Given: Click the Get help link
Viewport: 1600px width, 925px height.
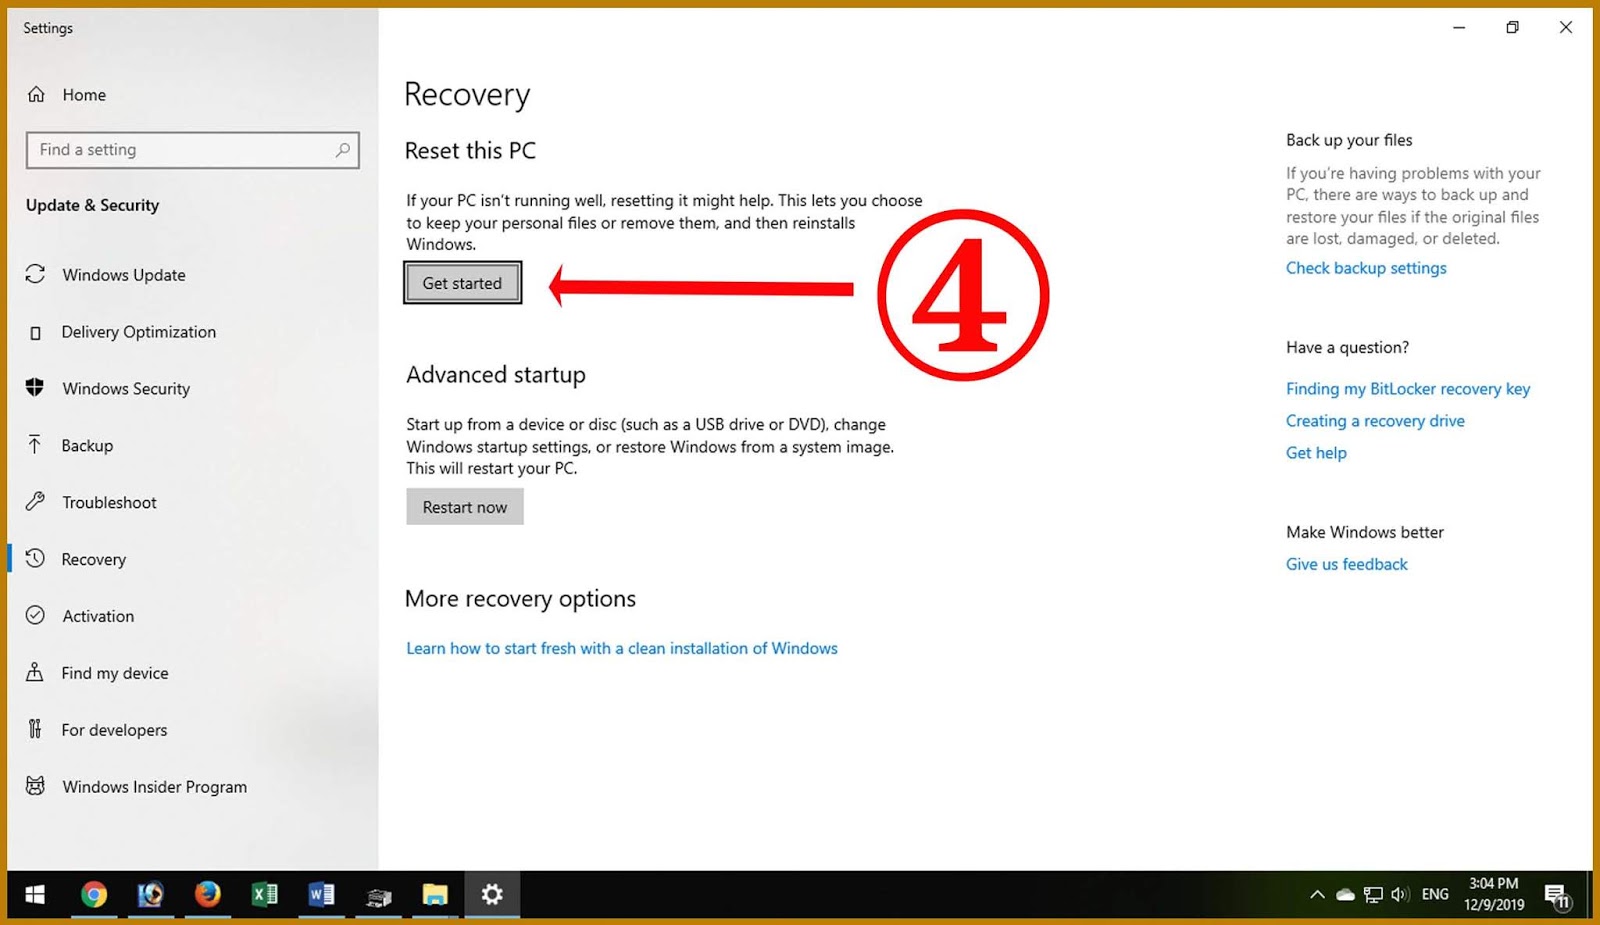Looking at the screenshot, I should coord(1316,453).
